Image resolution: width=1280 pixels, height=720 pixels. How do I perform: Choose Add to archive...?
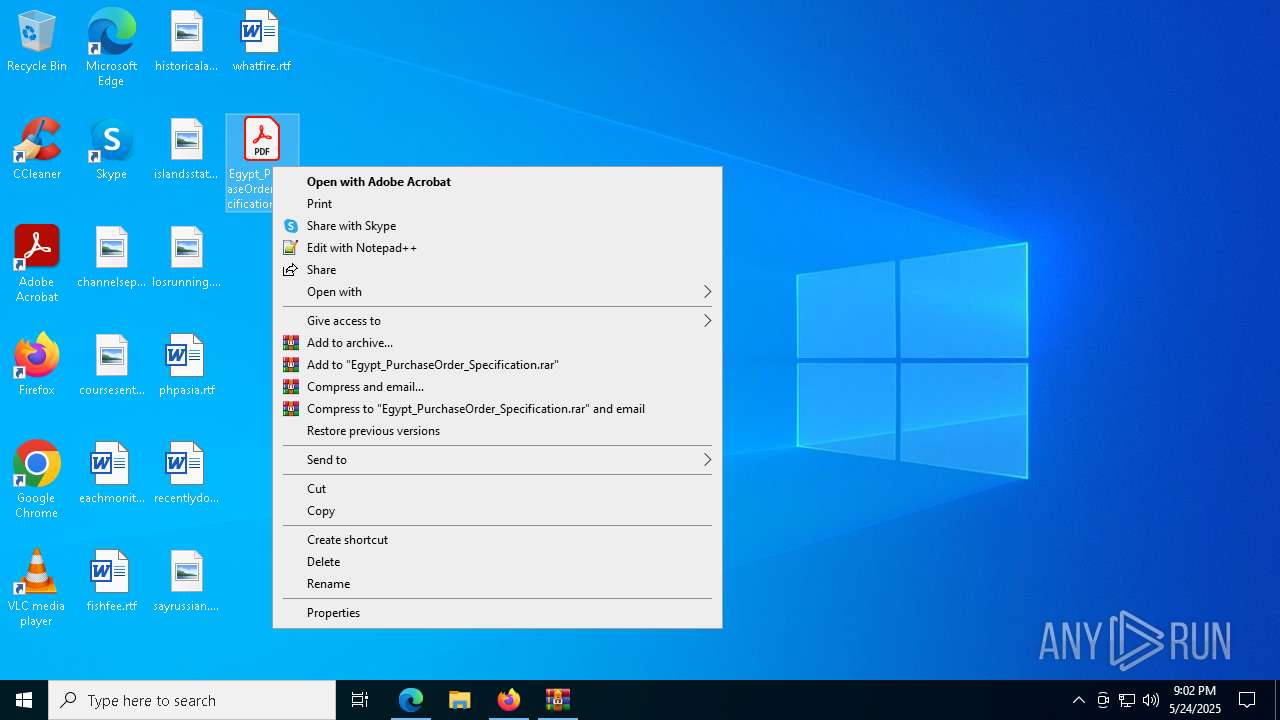[497, 343]
